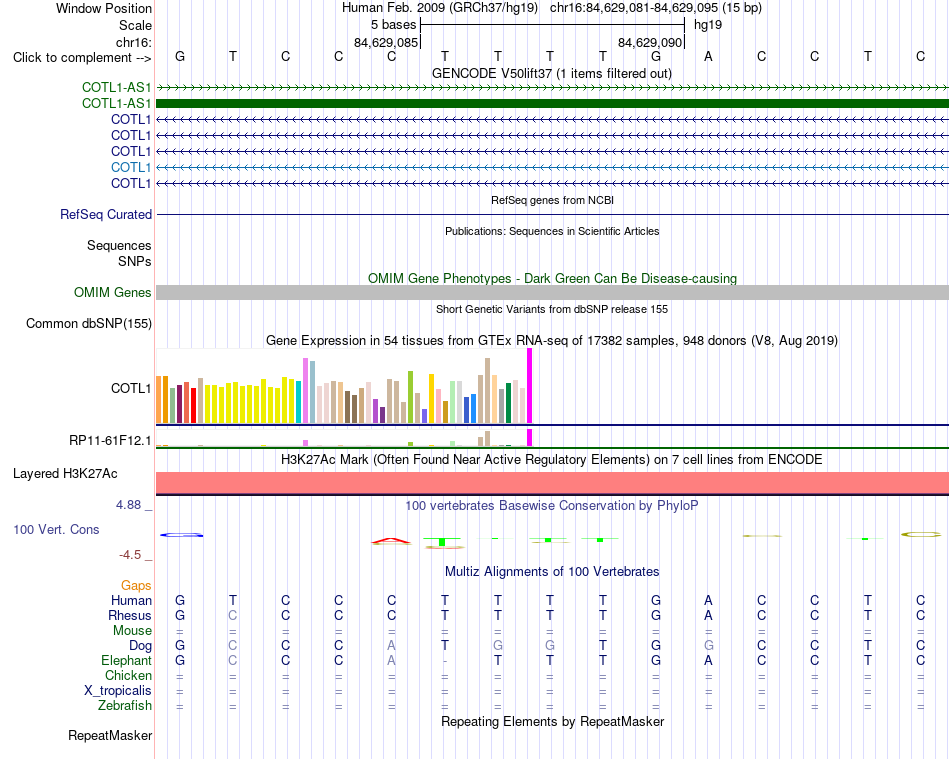Viewport: 950px width, 759px height.
Task: Click the light blue COTL1 transcript label
Action: [131, 167]
